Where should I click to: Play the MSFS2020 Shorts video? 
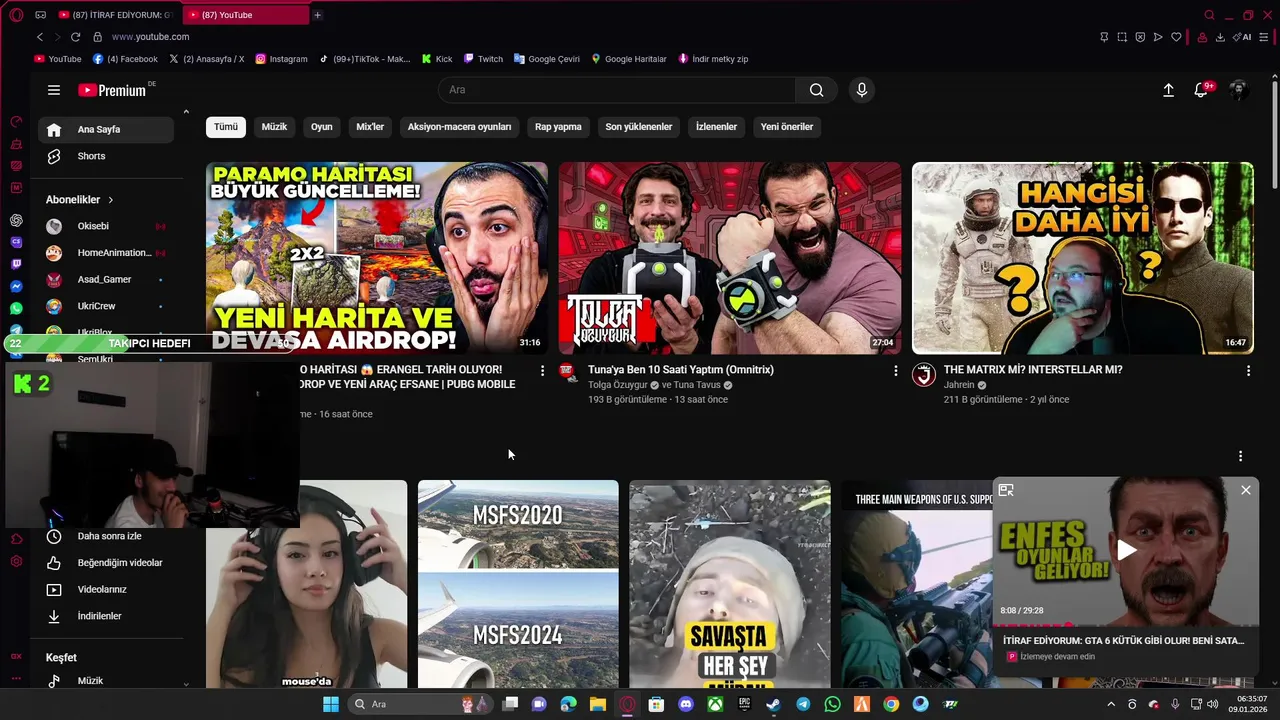(518, 584)
